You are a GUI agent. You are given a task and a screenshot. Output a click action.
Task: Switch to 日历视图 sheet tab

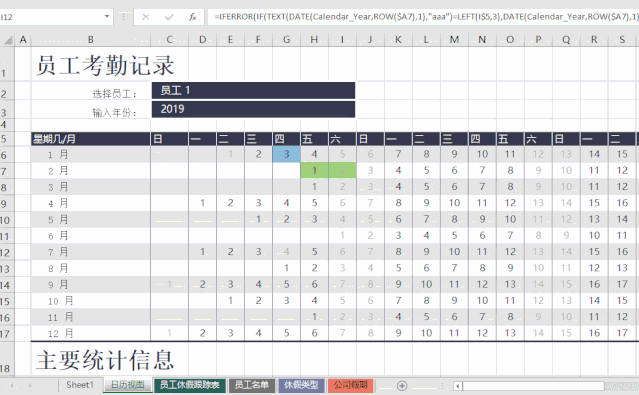[x=128, y=385]
